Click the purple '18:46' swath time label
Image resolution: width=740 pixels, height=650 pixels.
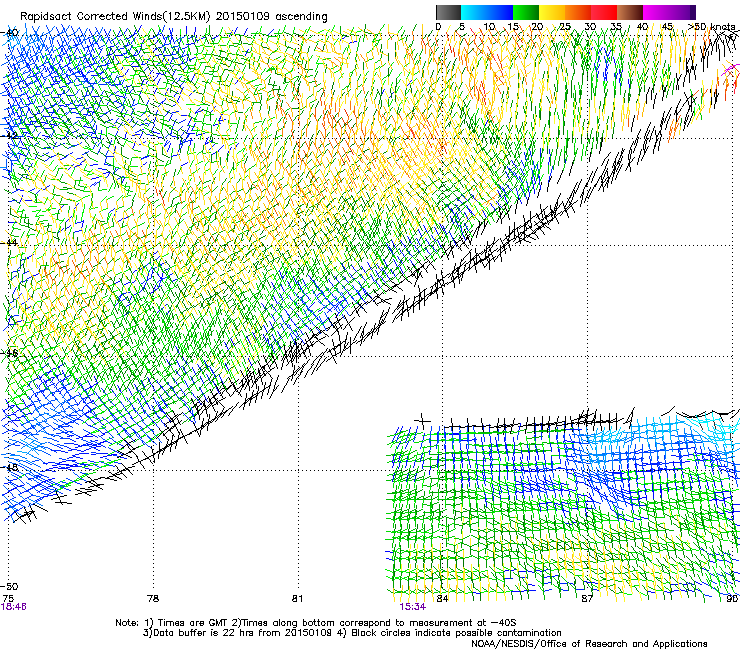click(x=14, y=607)
